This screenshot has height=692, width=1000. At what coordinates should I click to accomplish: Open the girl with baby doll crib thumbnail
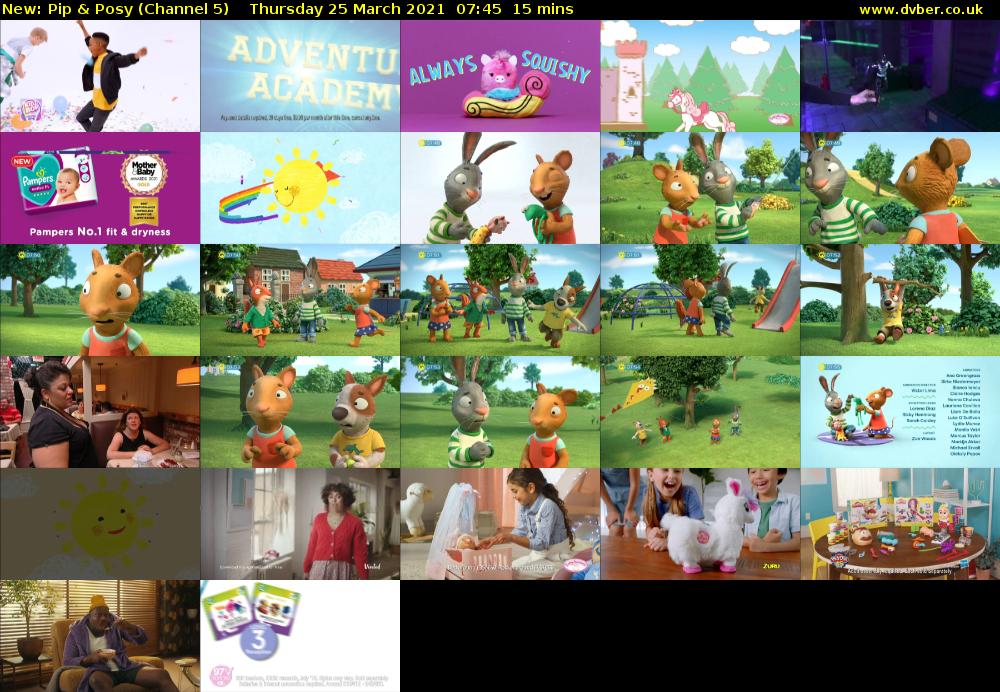coord(500,524)
